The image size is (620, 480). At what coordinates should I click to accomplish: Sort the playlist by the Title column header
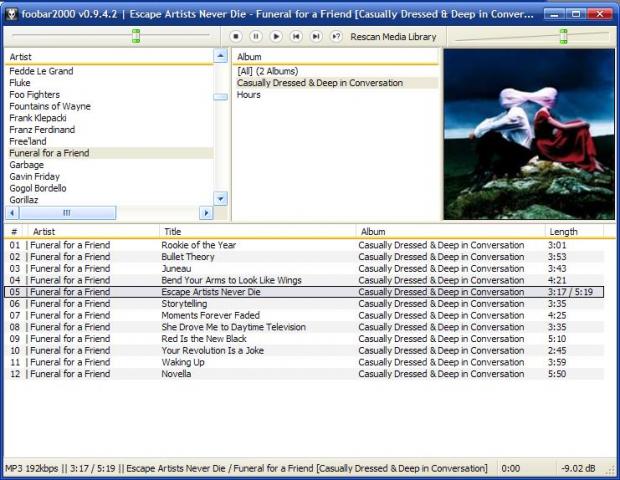click(x=257, y=232)
